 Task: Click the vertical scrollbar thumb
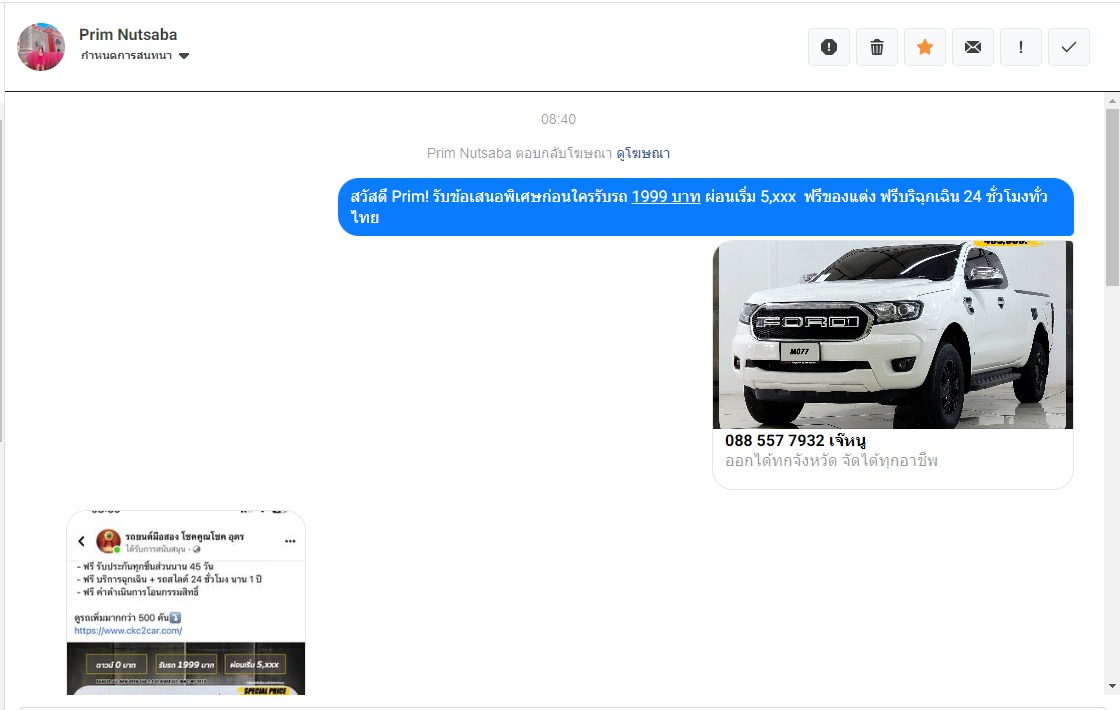click(x=1112, y=200)
